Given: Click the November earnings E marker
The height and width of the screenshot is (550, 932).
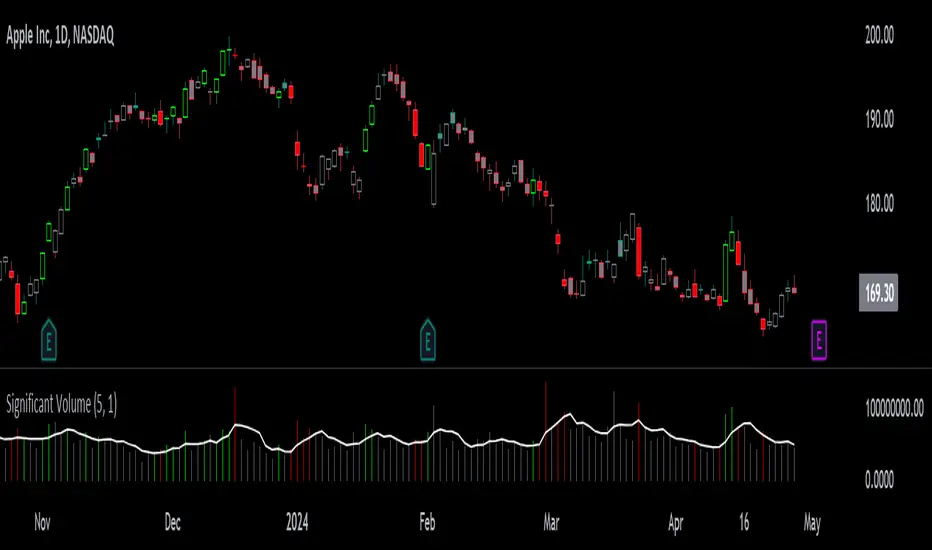Looking at the screenshot, I should [x=49, y=340].
